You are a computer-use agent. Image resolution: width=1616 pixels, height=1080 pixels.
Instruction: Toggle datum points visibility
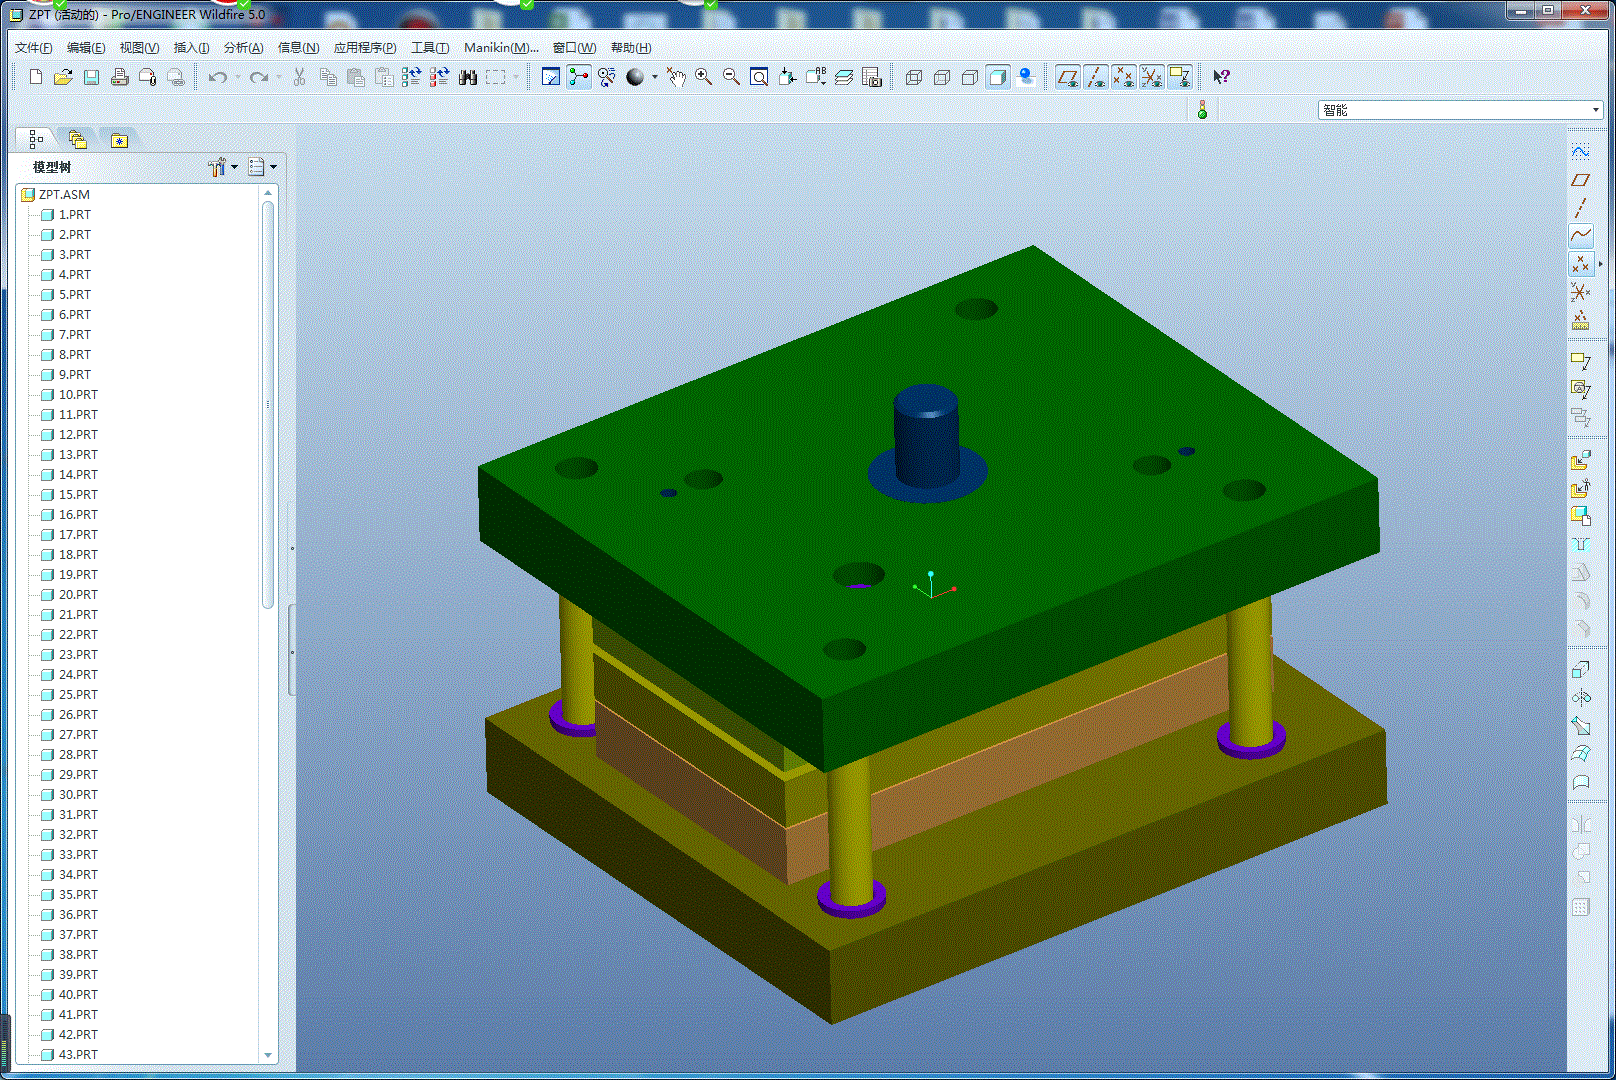(1124, 77)
